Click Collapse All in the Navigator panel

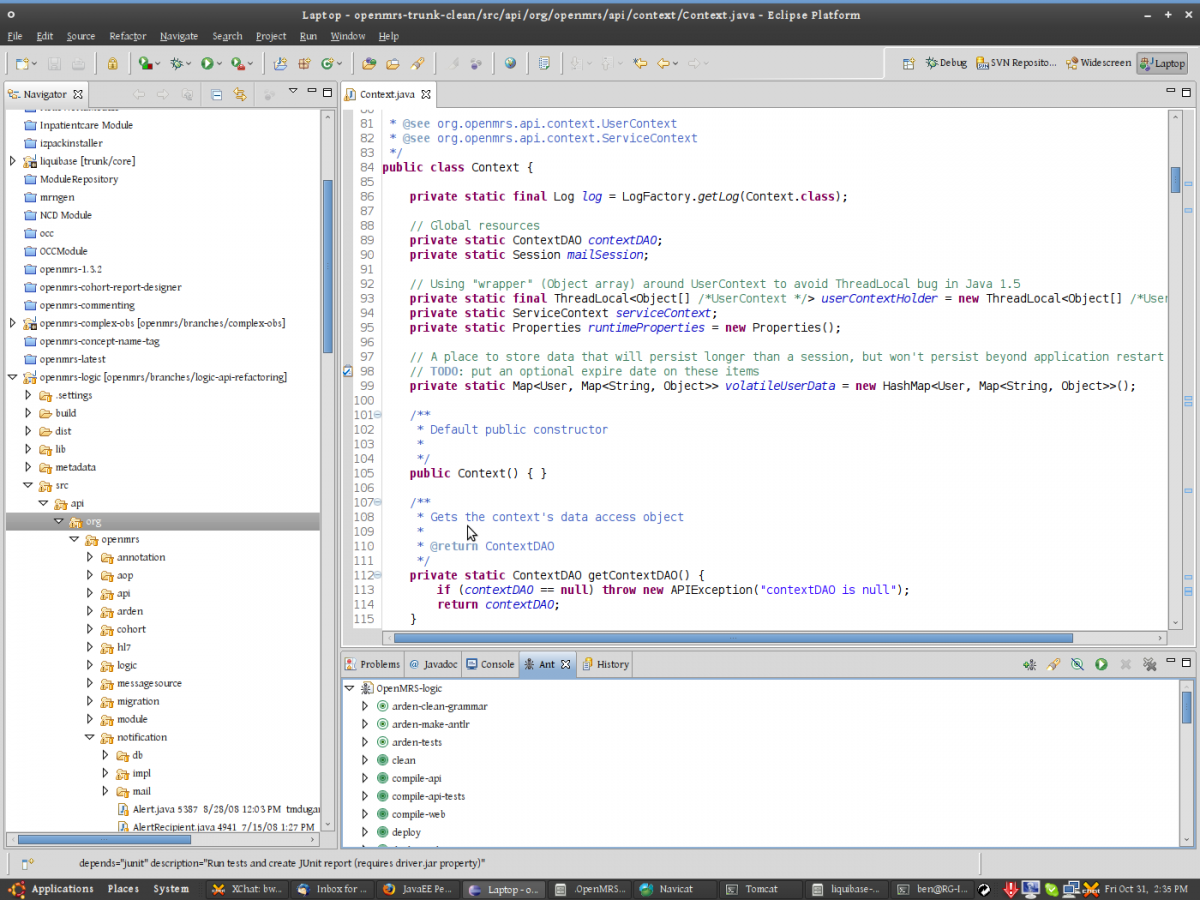pos(216,94)
